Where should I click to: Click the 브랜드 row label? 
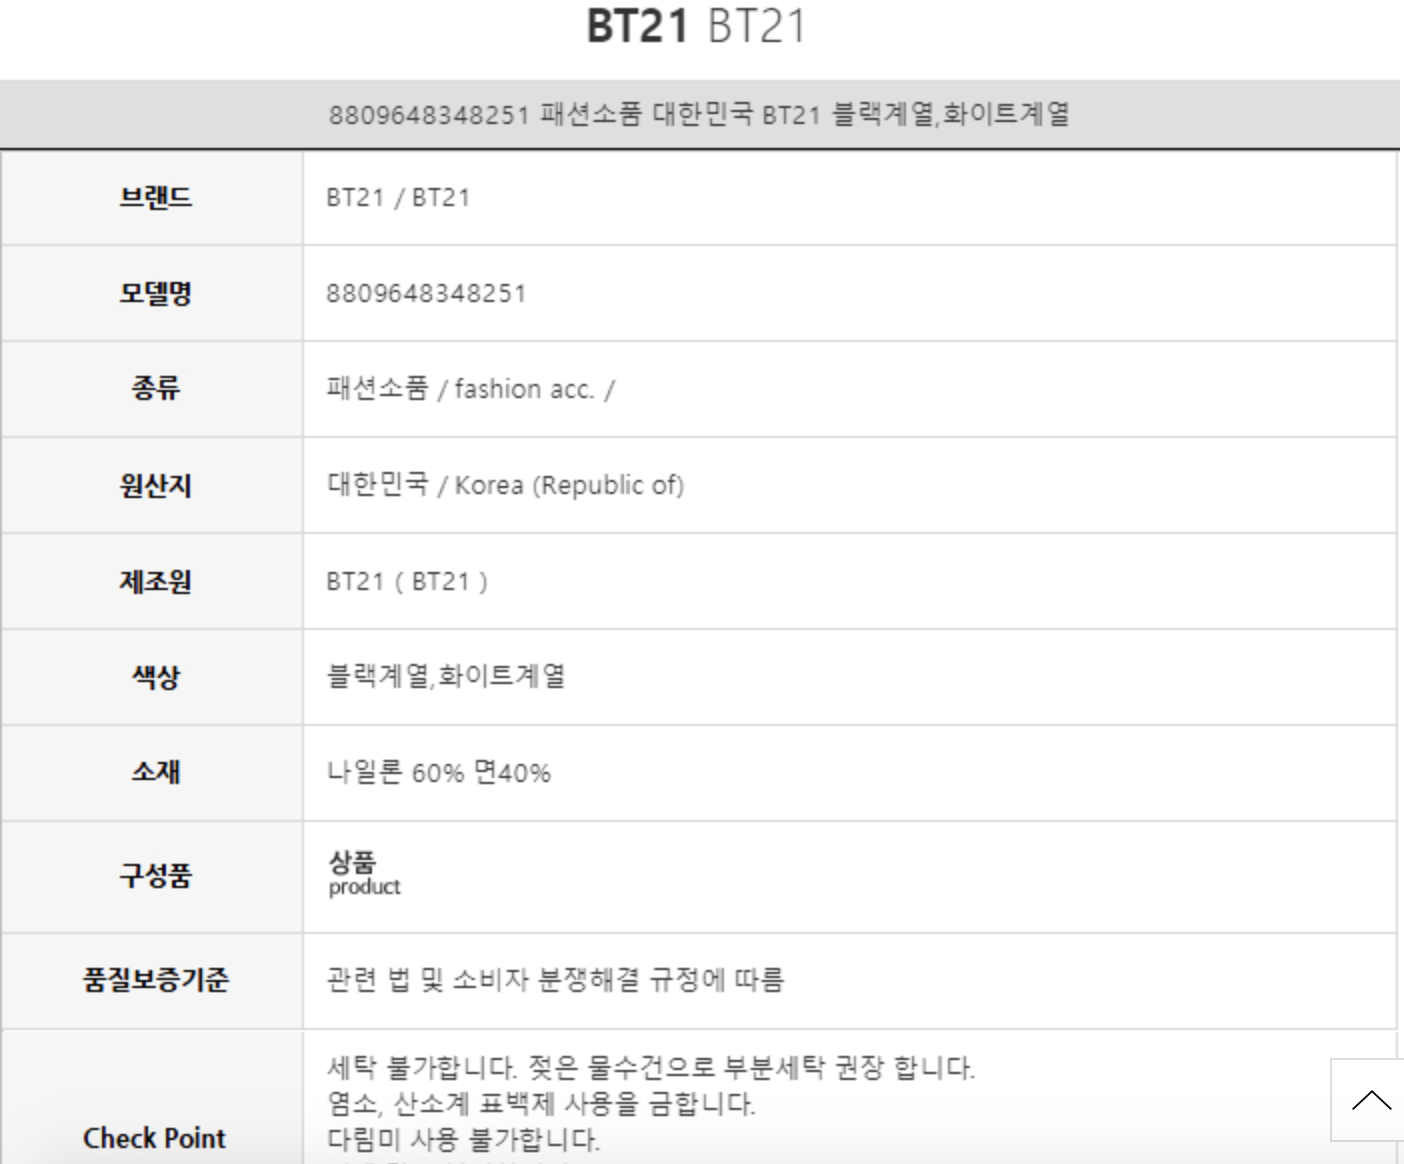click(155, 197)
